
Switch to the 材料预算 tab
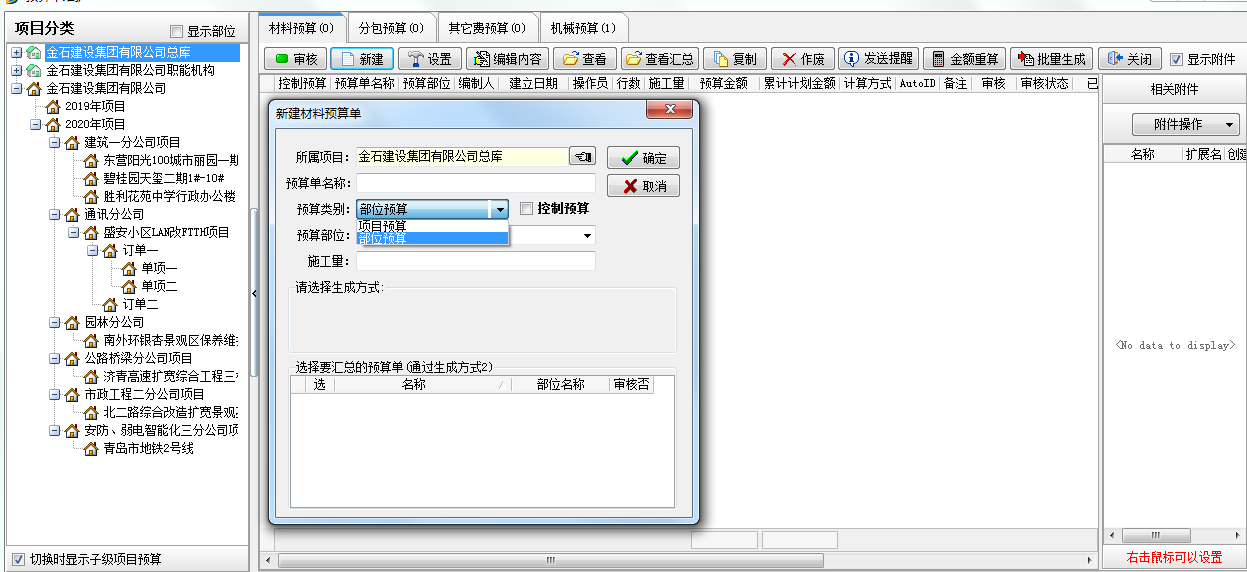click(301, 28)
